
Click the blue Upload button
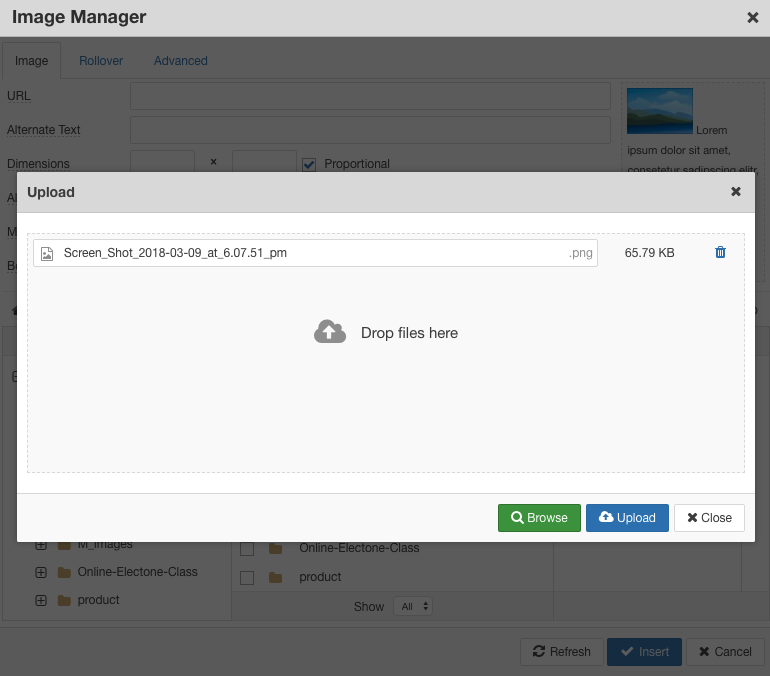[x=627, y=518]
